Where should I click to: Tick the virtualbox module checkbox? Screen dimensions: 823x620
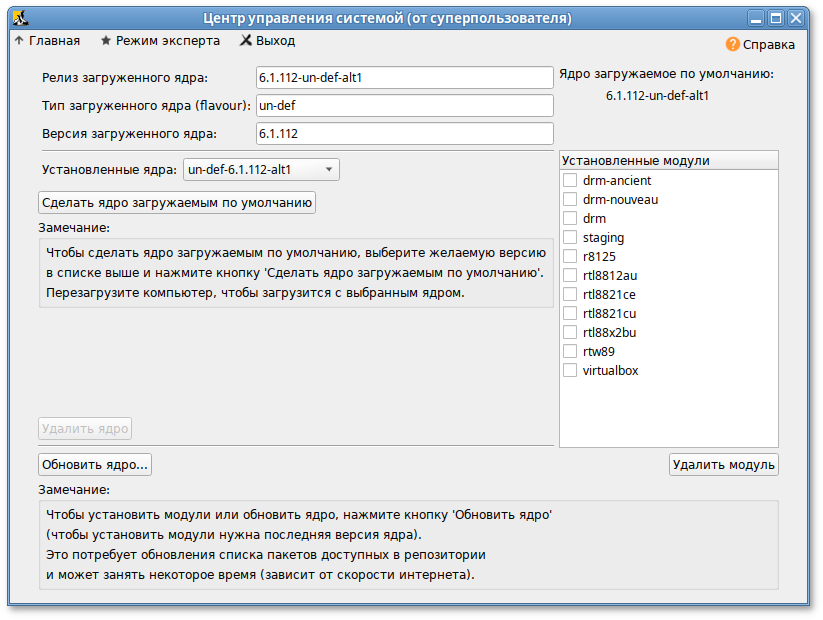coord(570,371)
